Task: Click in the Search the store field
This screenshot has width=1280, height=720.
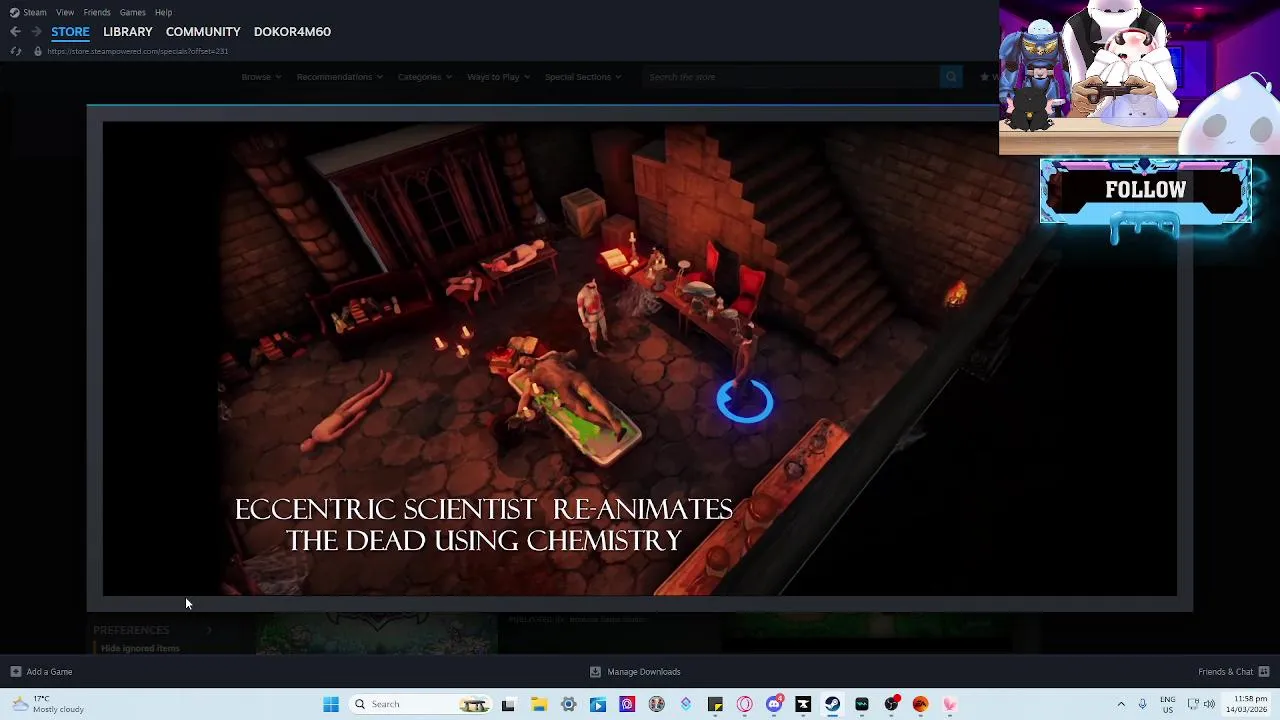Action: click(790, 77)
